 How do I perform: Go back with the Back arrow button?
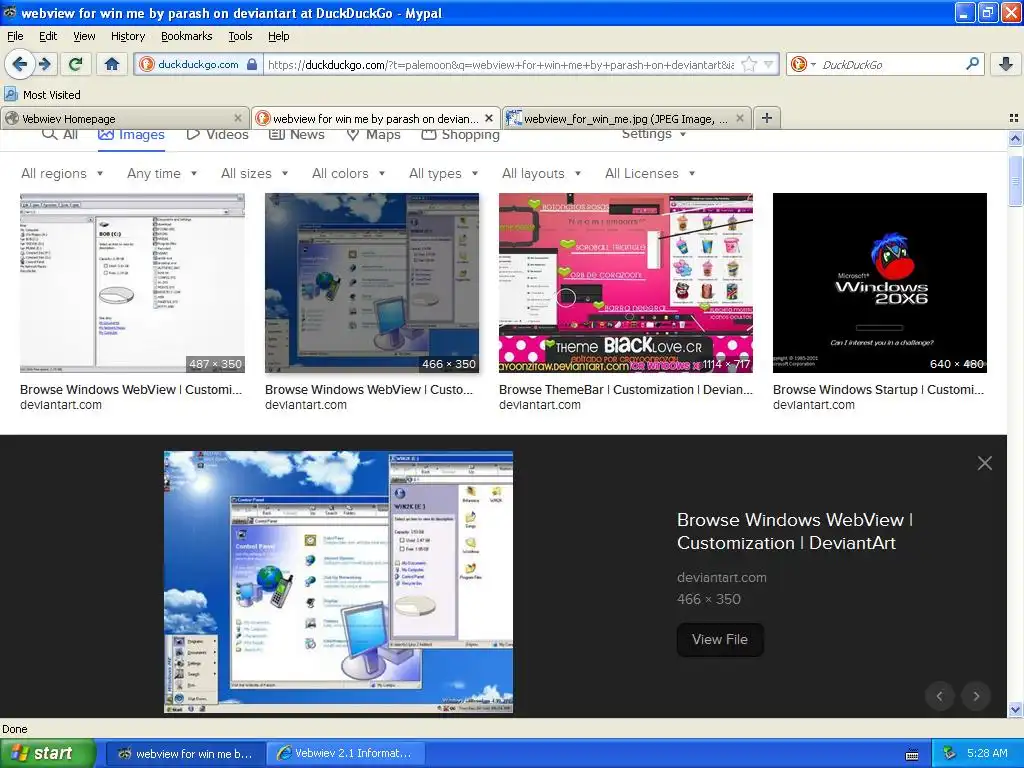20,64
